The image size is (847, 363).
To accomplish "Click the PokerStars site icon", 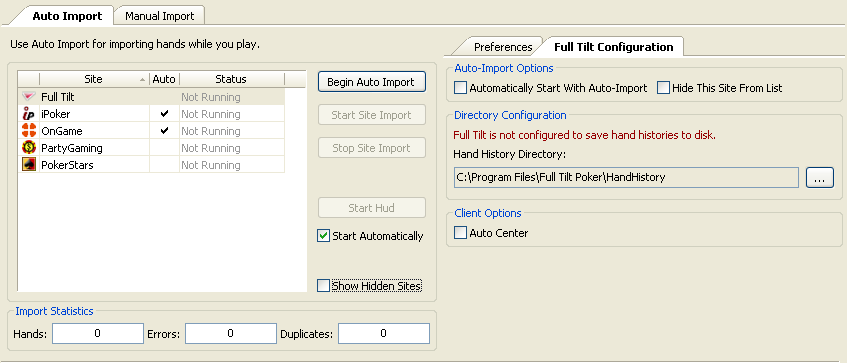I will pos(29,165).
